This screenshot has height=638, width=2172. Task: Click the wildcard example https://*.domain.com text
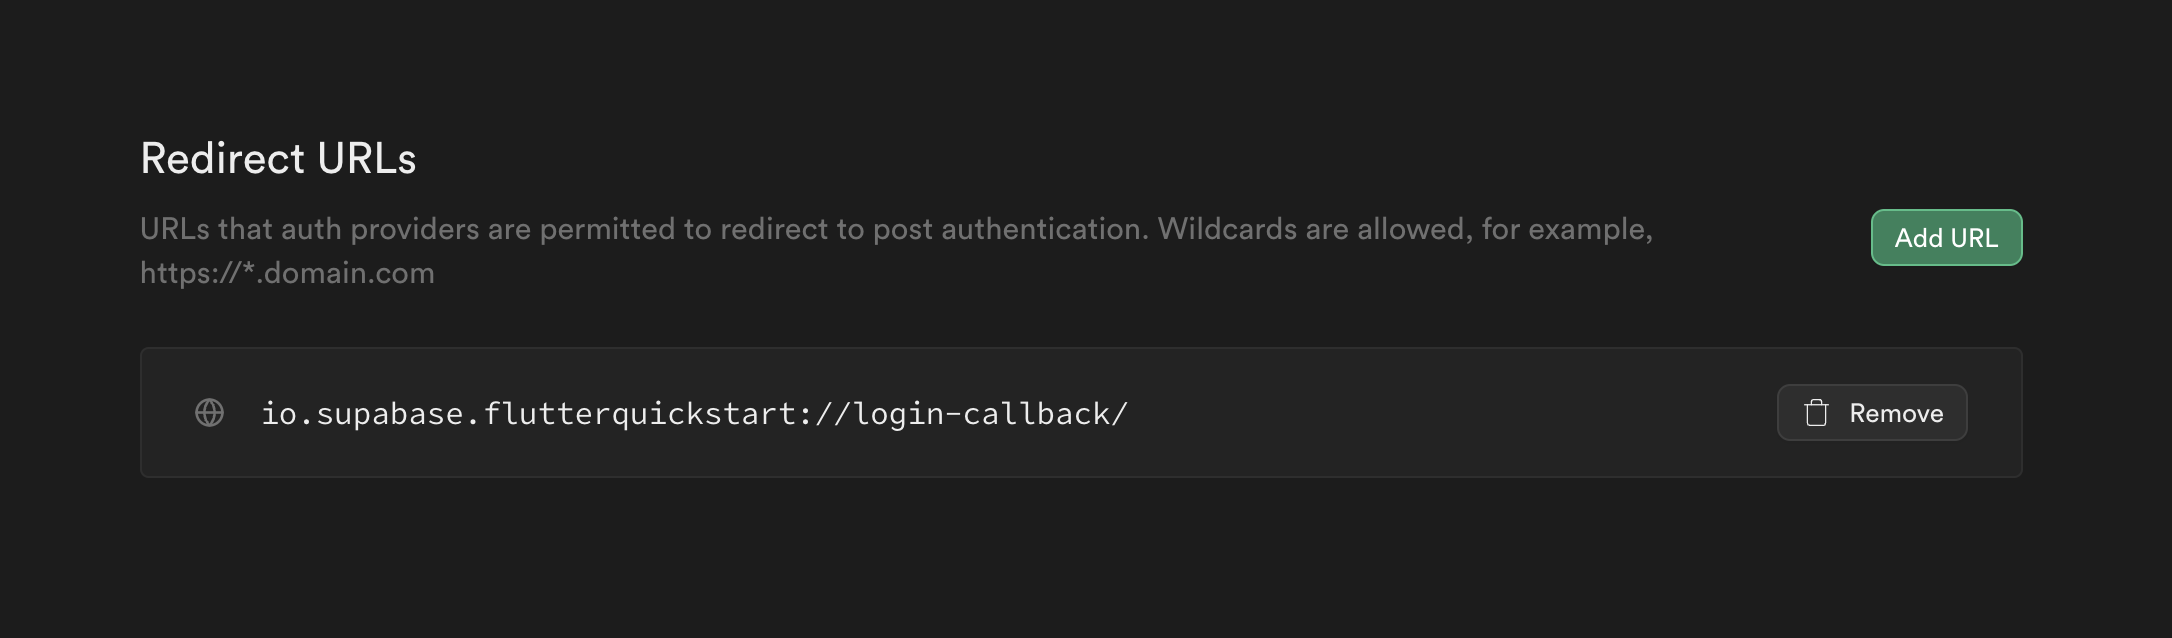coord(287,272)
